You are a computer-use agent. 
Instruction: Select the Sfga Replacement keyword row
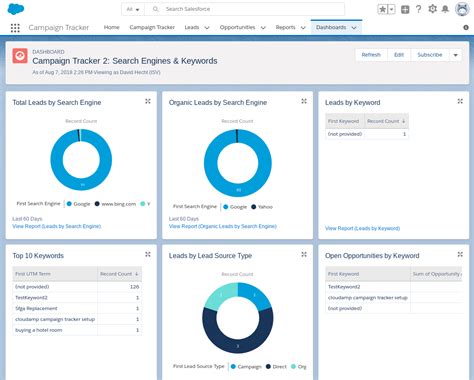pos(77,308)
